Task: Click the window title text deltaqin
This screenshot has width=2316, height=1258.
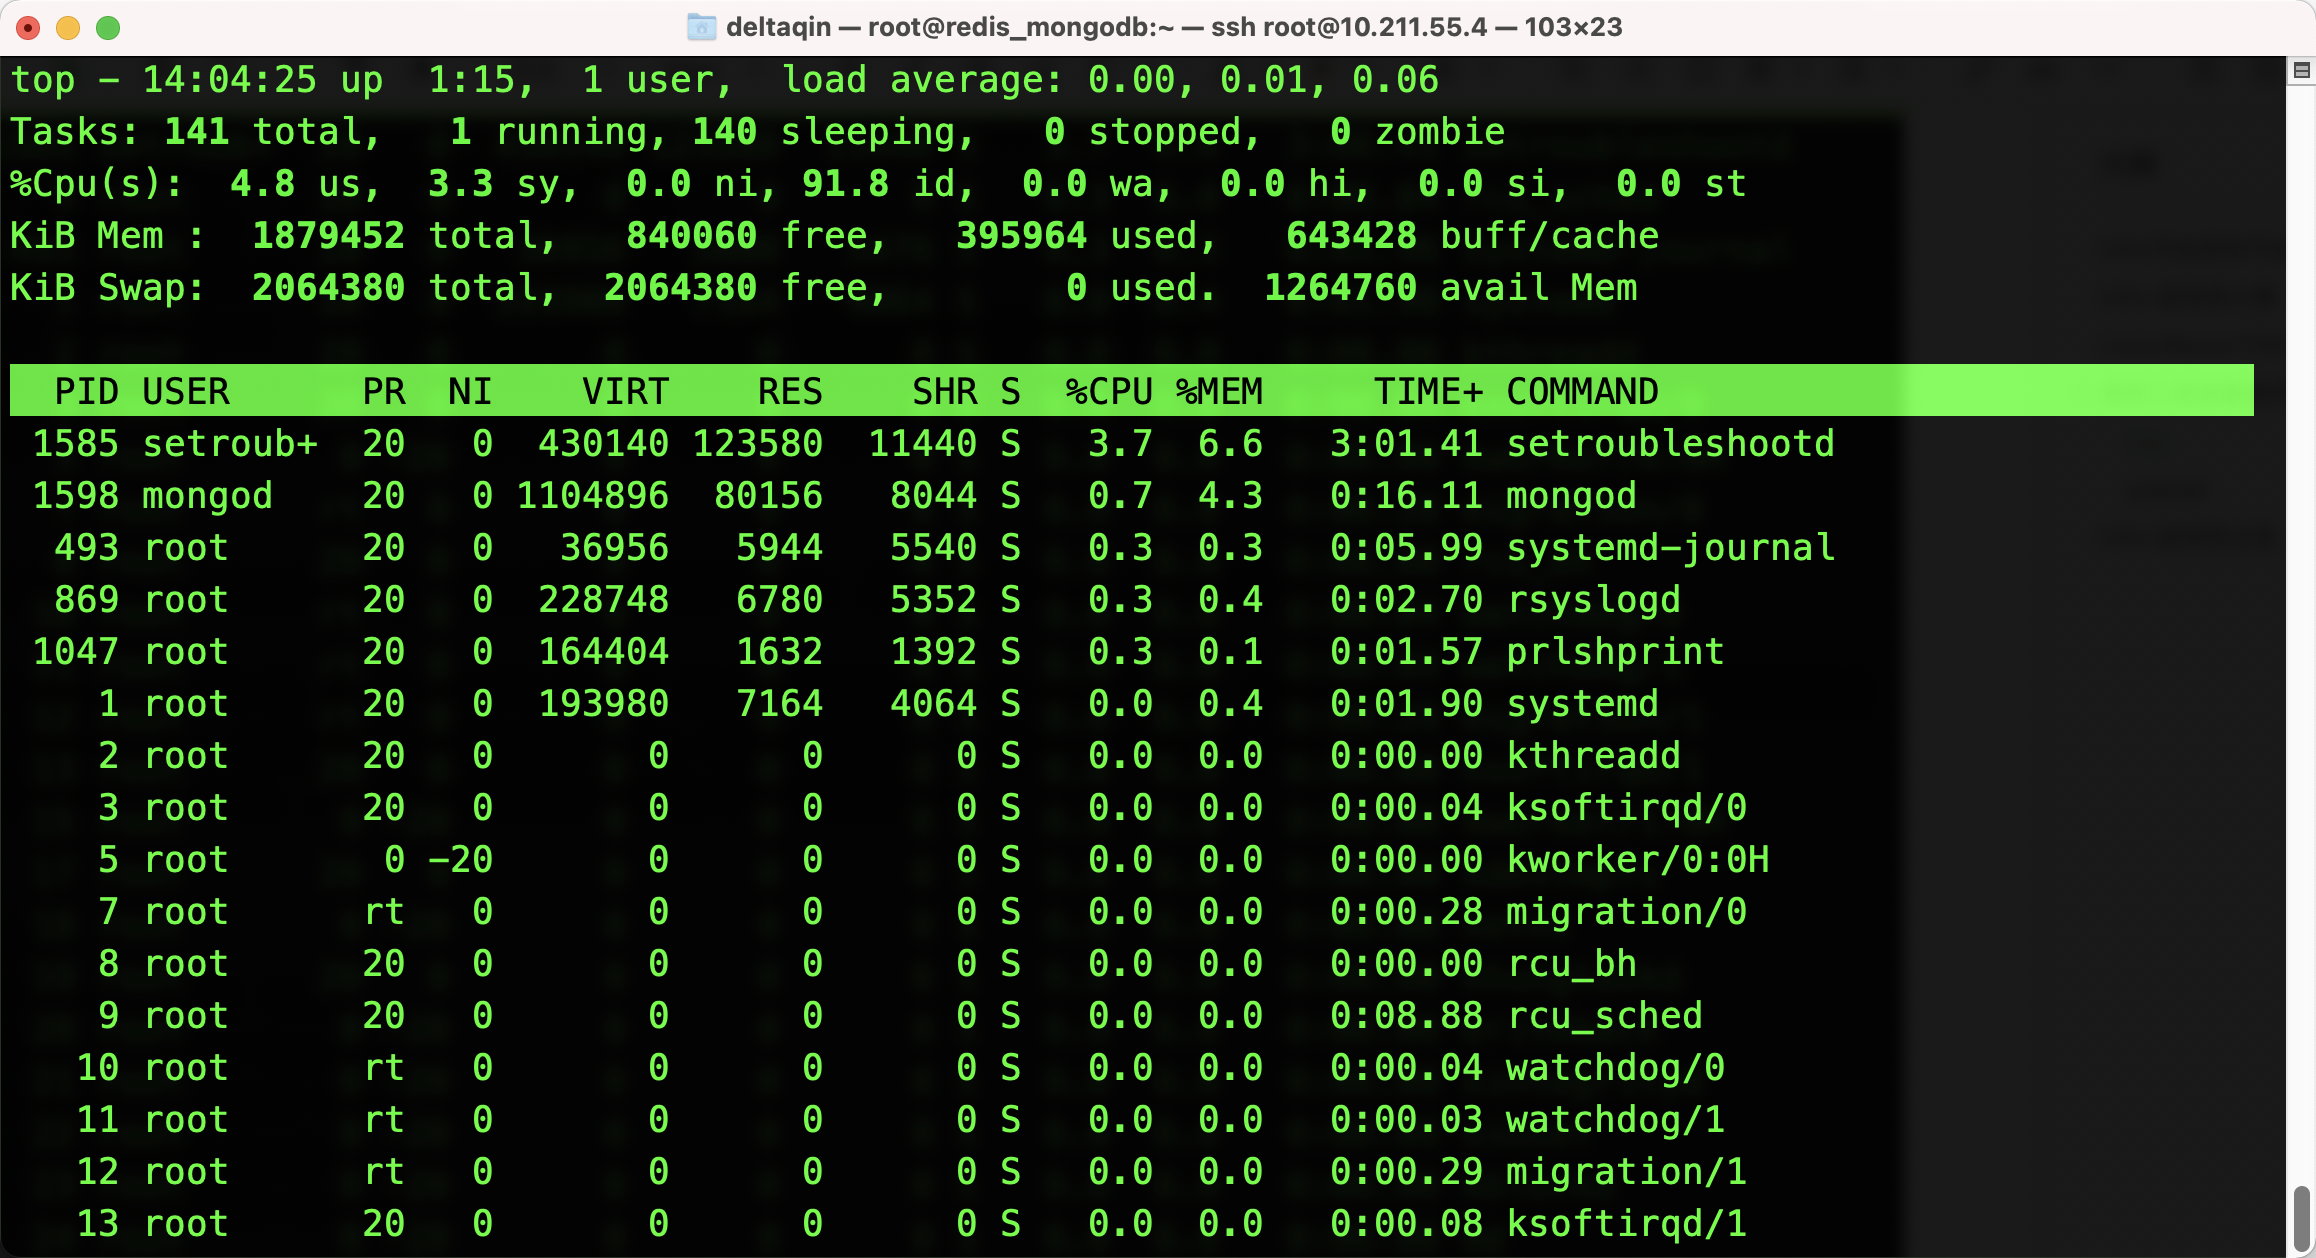Action: pyautogui.click(x=778, y=27)
